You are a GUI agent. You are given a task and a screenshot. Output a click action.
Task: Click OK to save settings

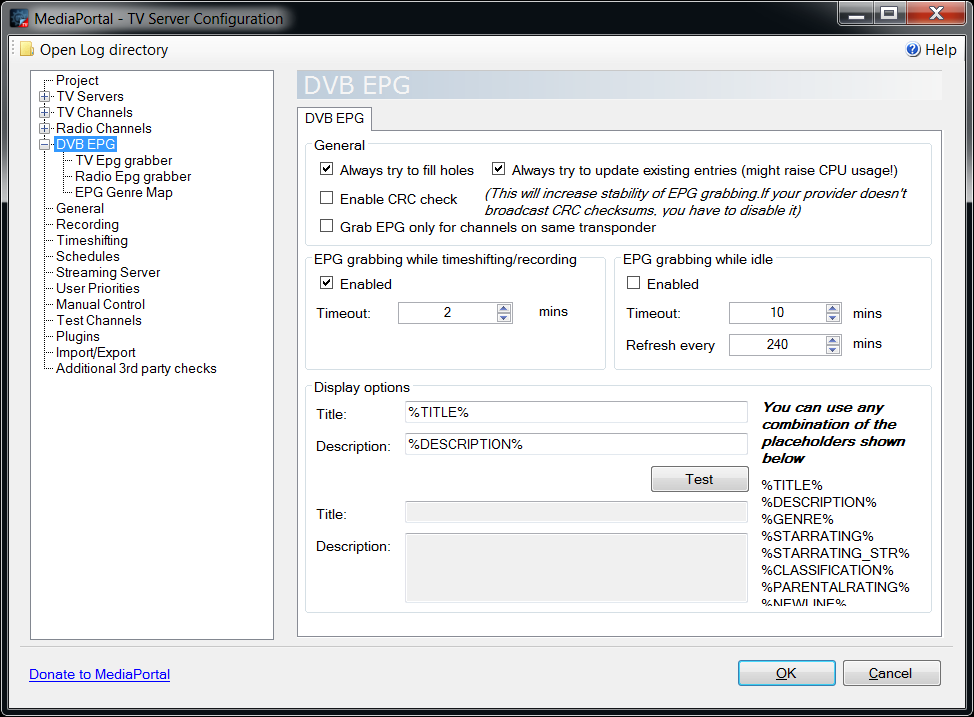[x=786, y=673]
